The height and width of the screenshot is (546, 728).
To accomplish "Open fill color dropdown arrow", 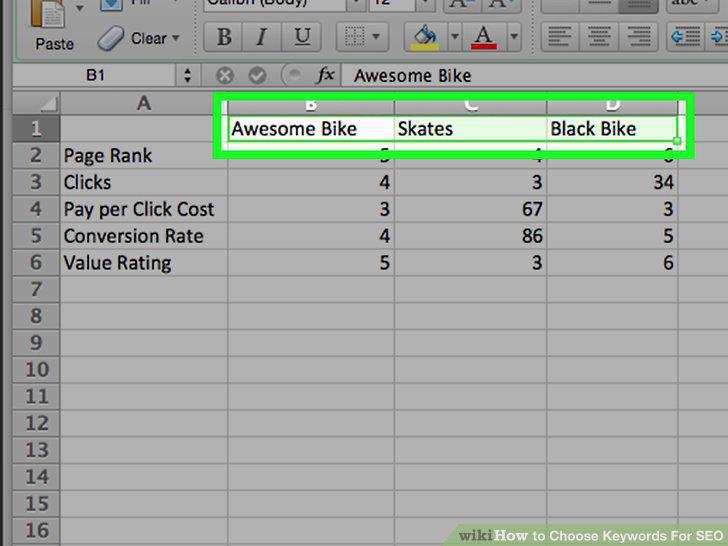I will pyautogui.click(x=455, y=36).
